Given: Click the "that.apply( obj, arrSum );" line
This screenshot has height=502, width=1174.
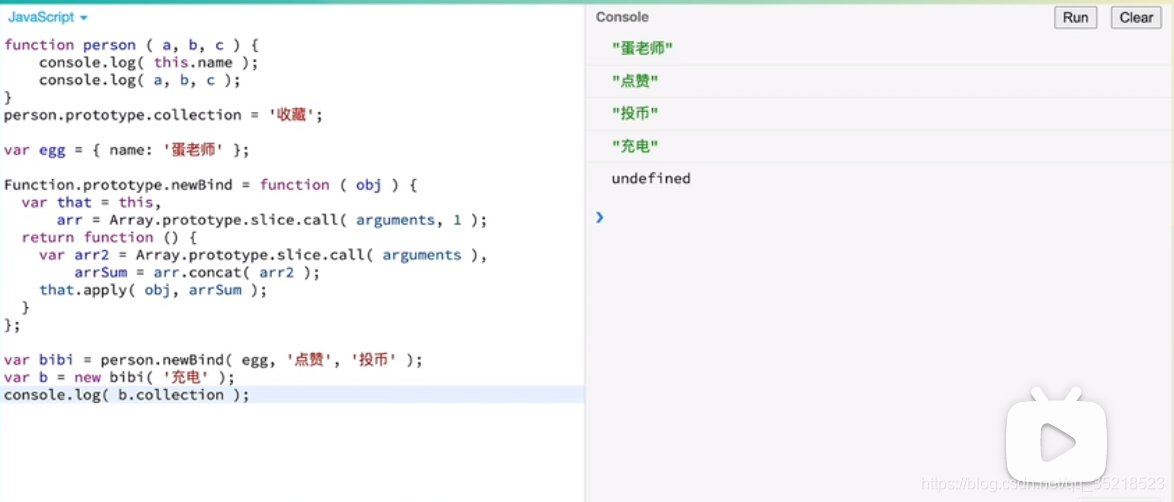Looking at the screenshot, I should tap(153, 290).
